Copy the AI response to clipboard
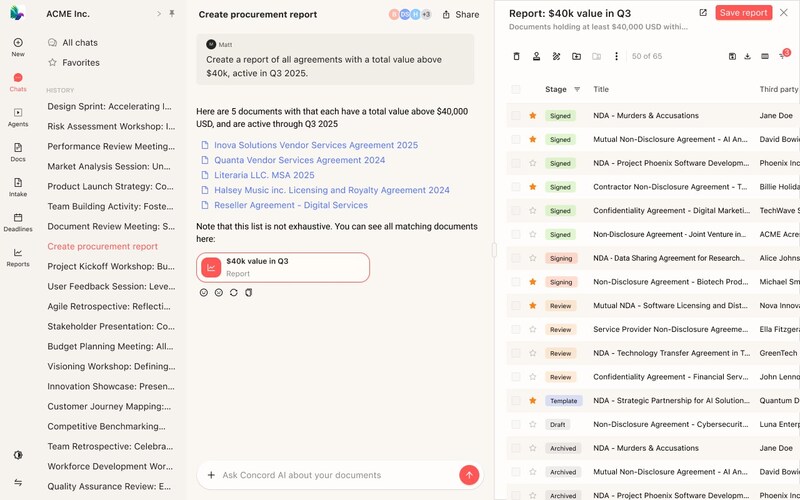 (248, 292)
